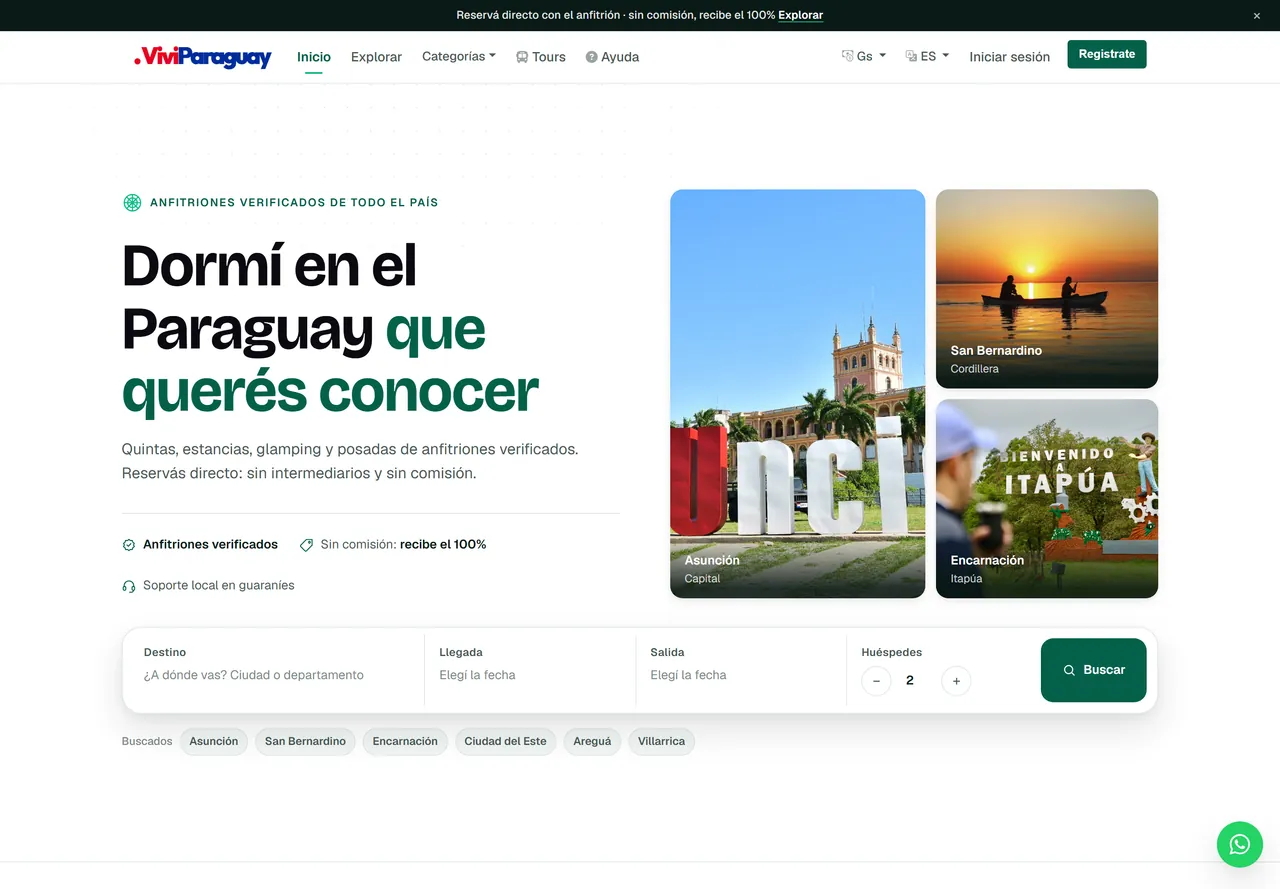Follow the Explorar link in banner
Image resolution: width=1280 pixels, height=889 pixels.
[801, 15]
